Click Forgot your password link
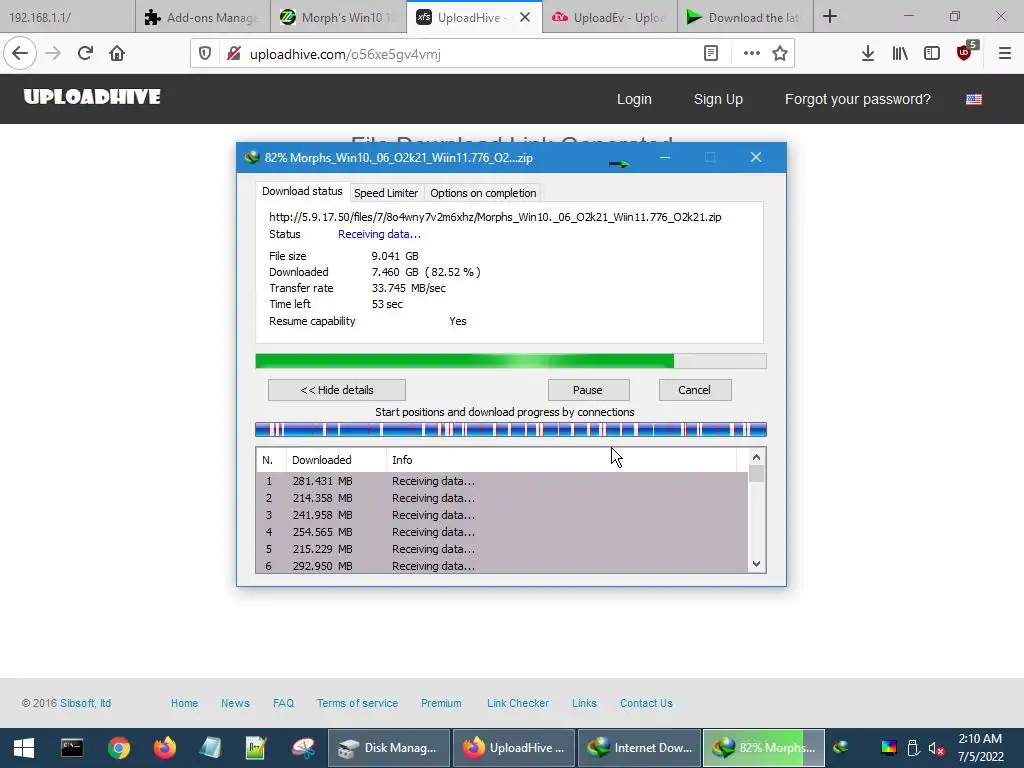1024x768 pixels. coord(857,99)
